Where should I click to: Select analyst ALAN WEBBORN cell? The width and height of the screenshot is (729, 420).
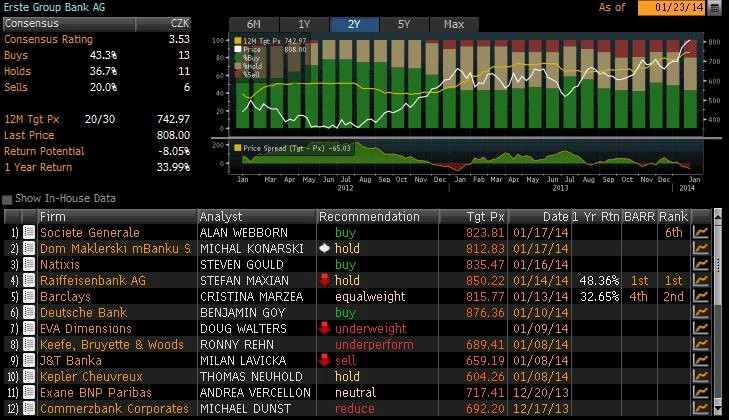244,232
